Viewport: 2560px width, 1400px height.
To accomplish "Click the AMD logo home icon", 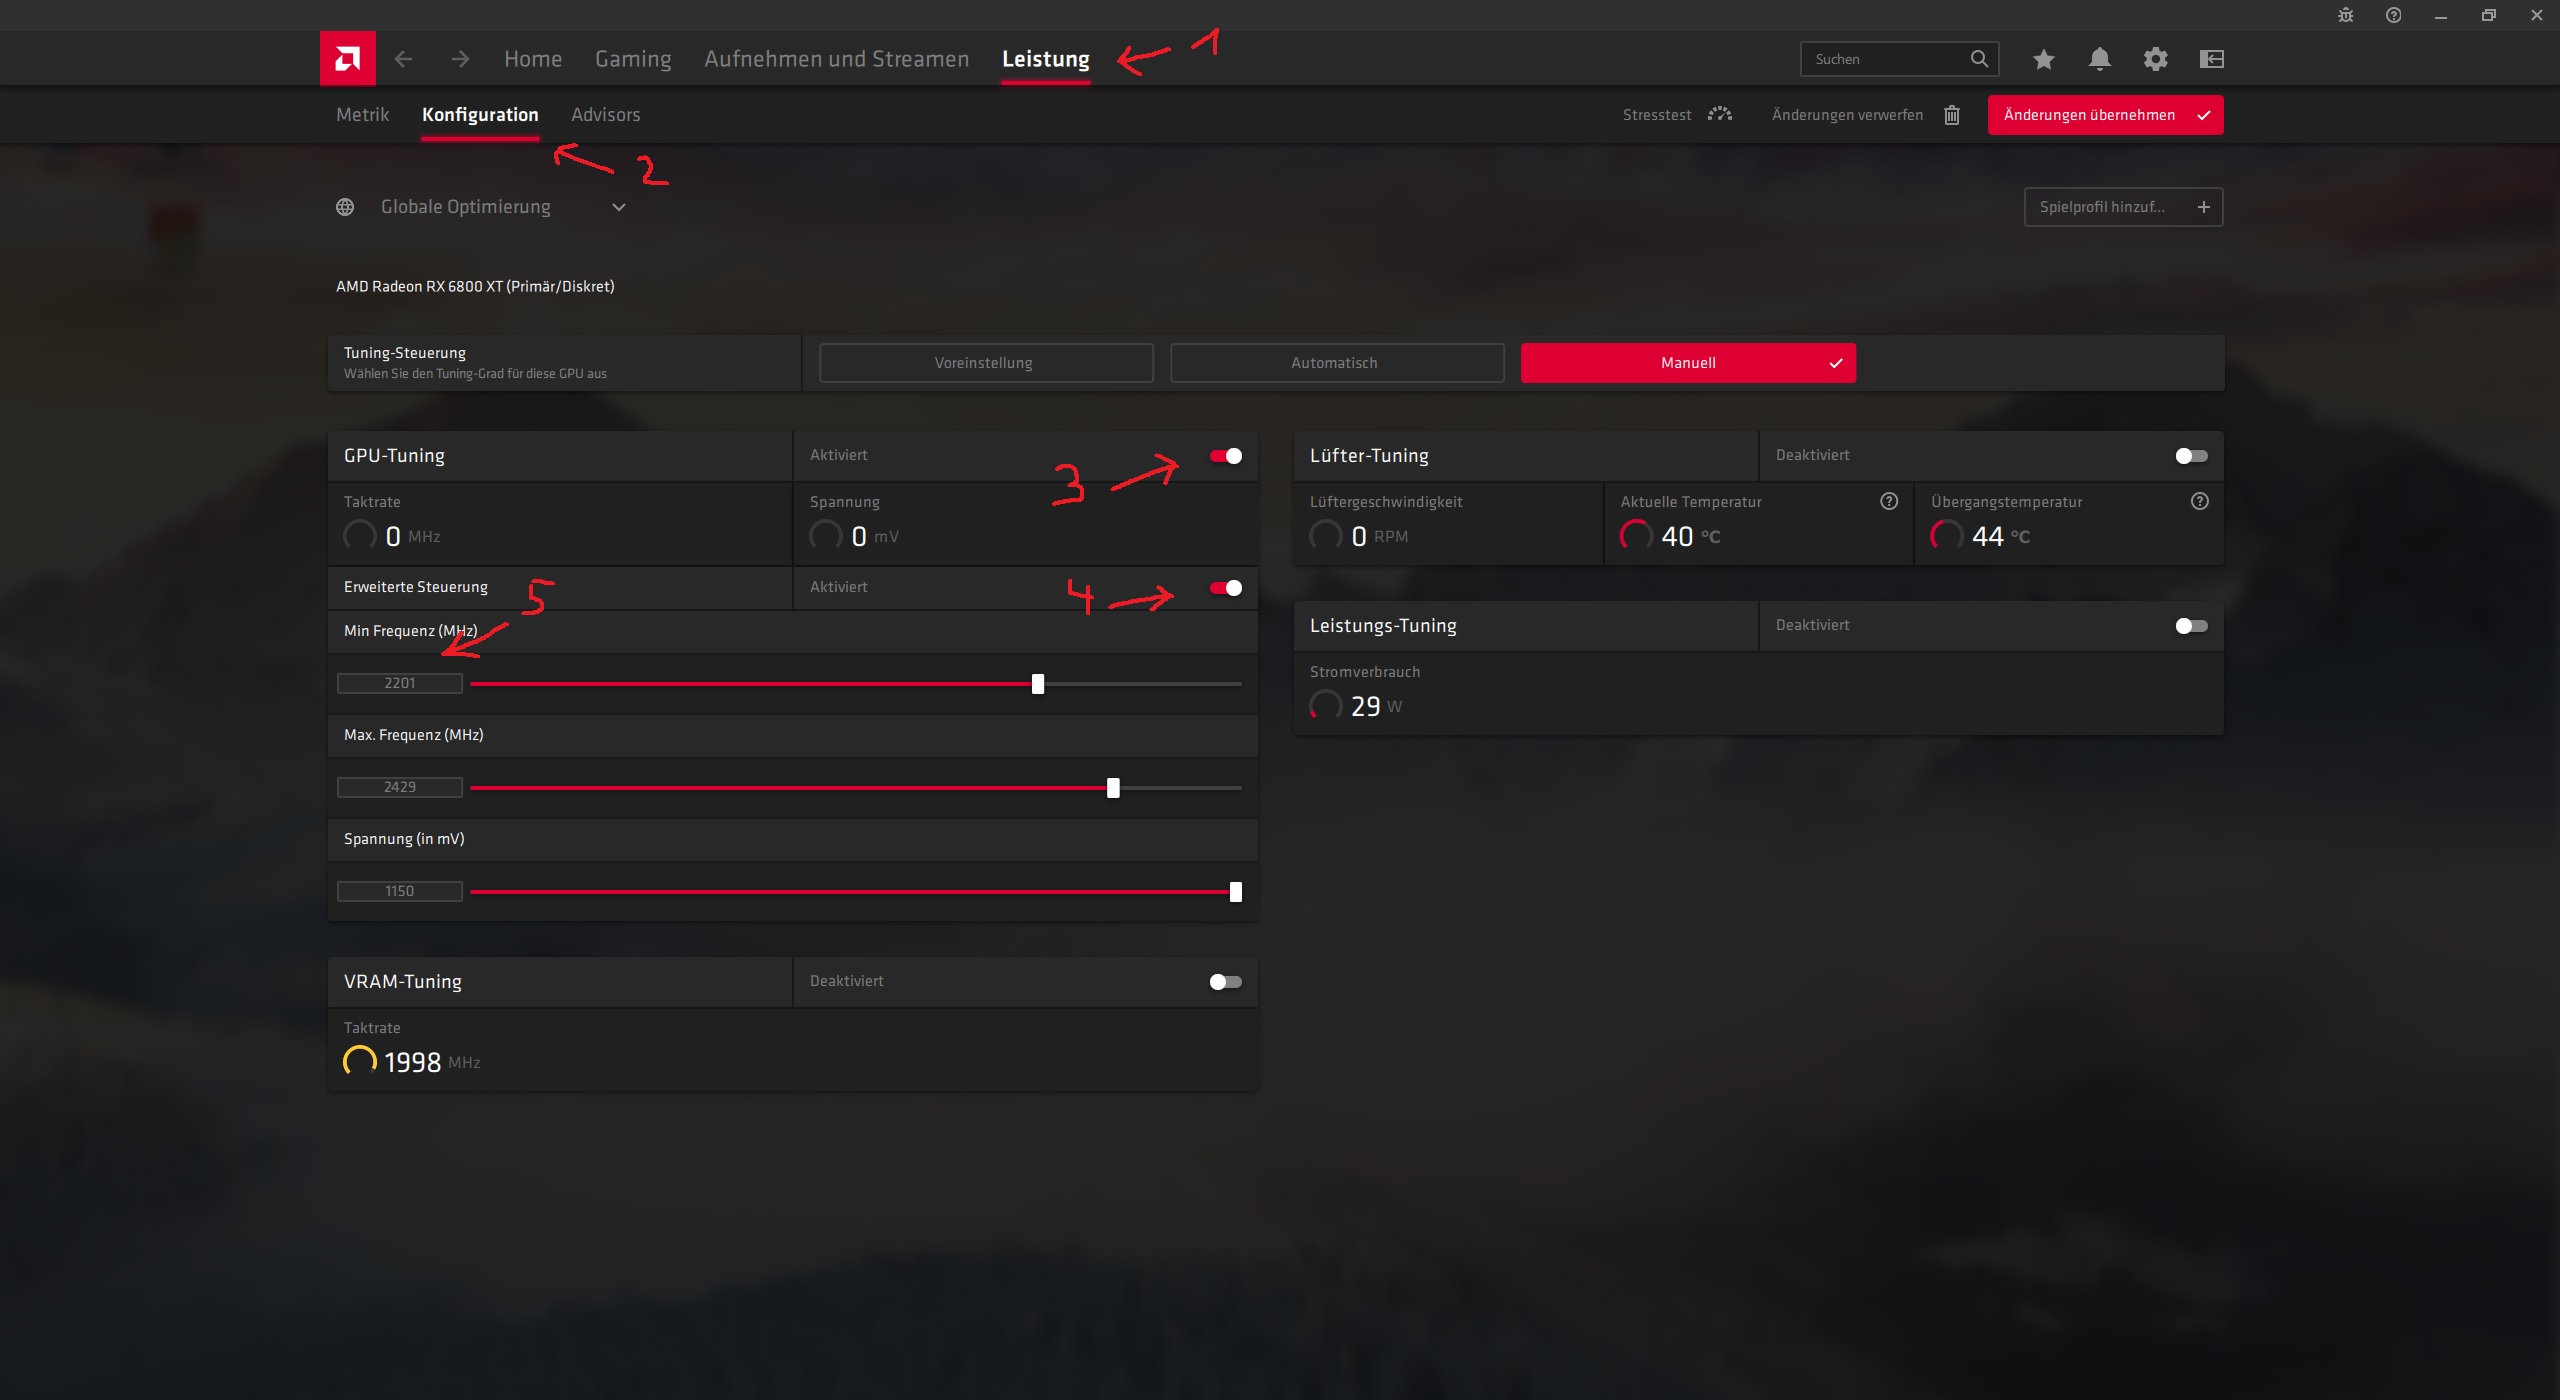I will point(347,59).
